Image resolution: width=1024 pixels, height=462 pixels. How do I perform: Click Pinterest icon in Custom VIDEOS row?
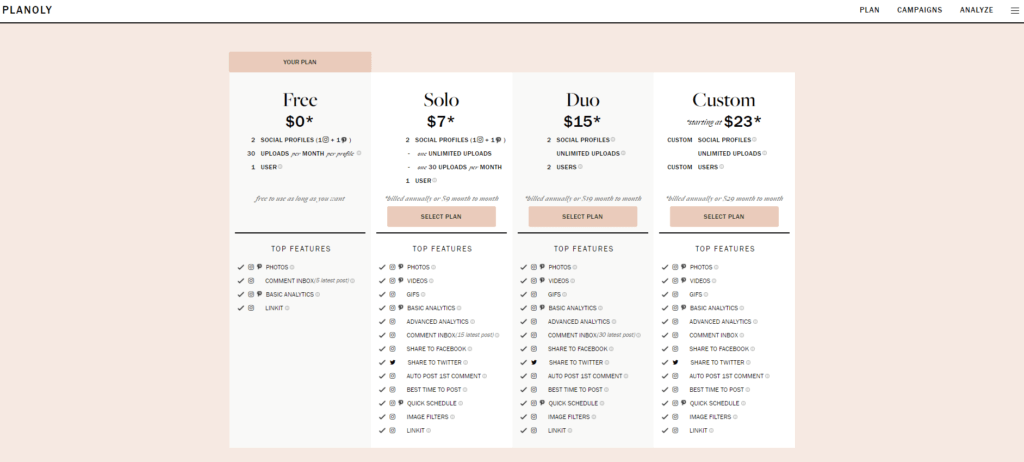[x=684, y=280]
